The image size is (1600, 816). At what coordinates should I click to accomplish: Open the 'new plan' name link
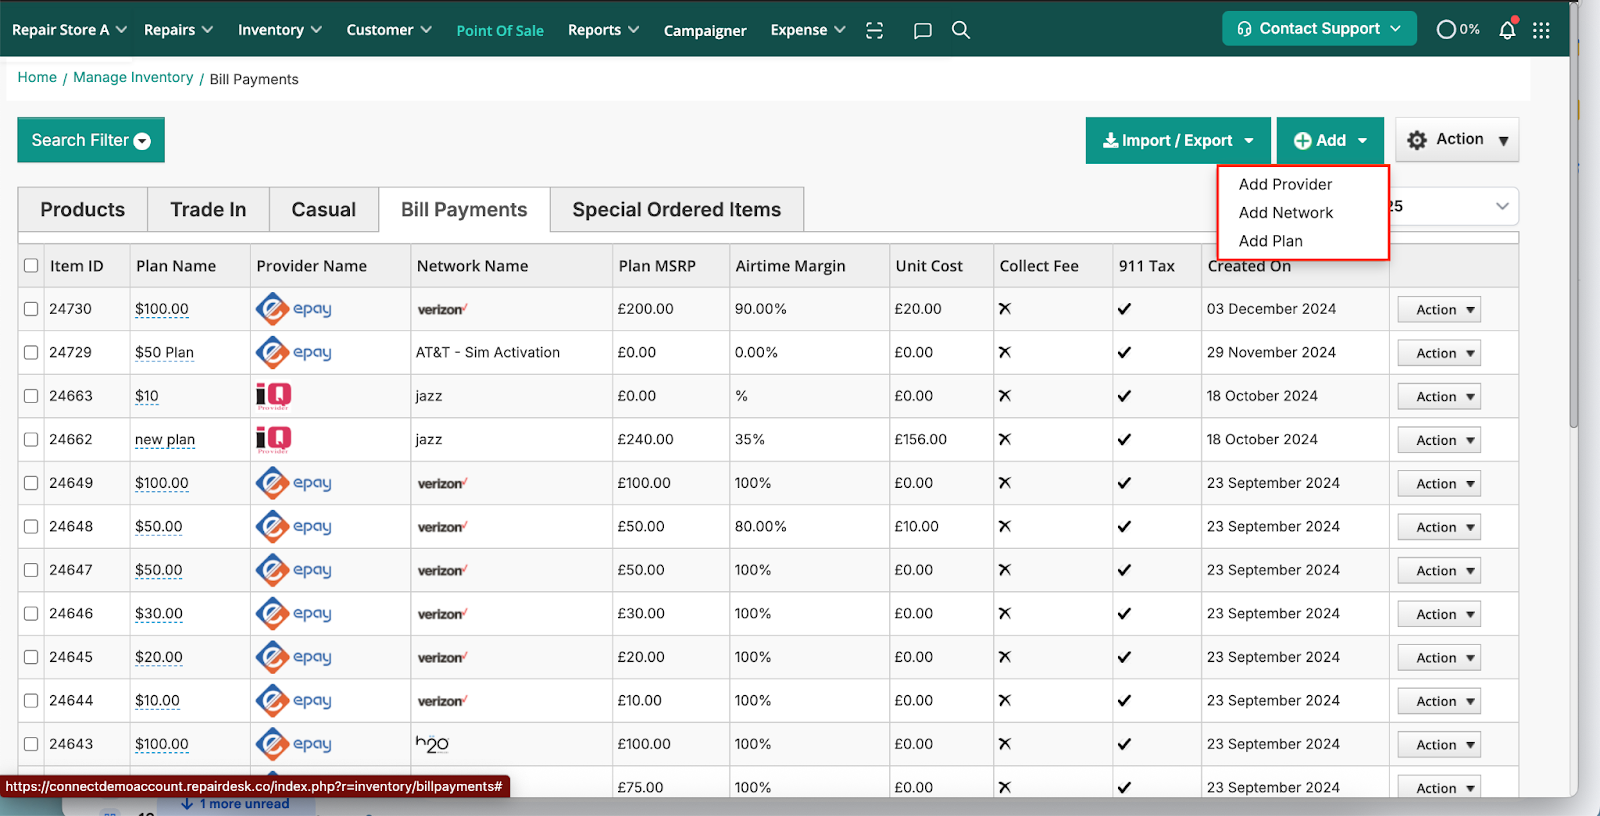click(x=165, y=440)
